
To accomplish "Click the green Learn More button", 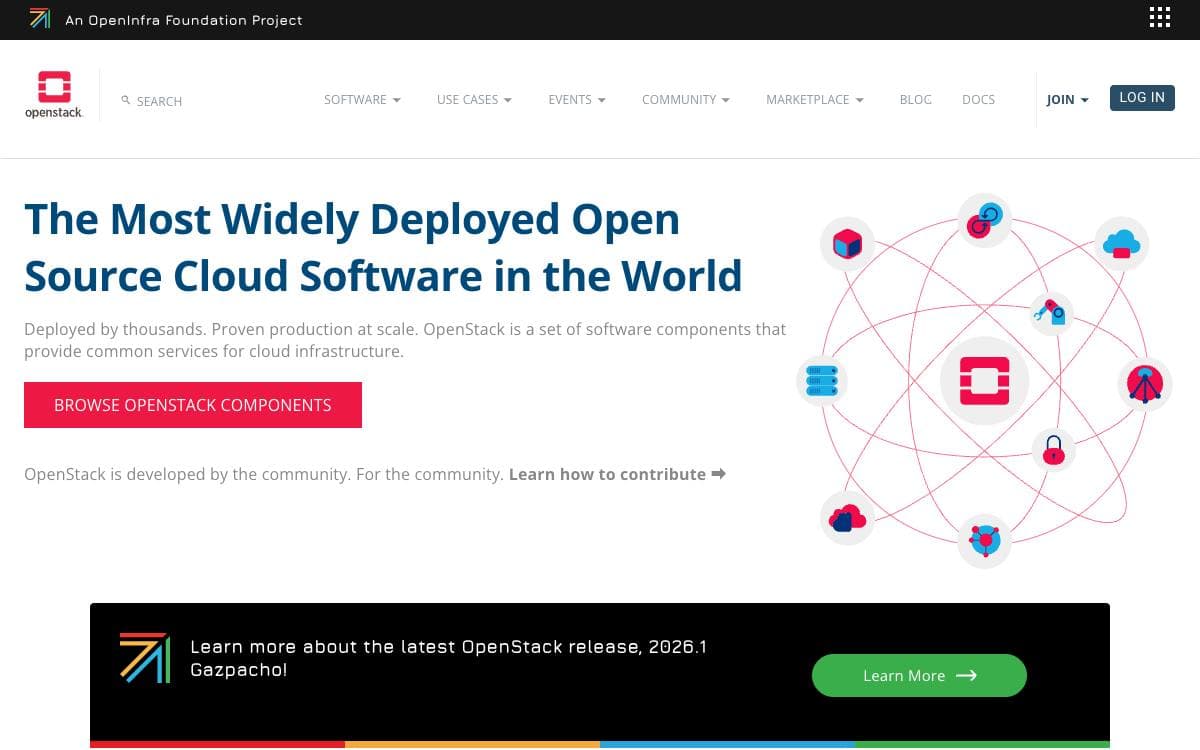I will click(x=919, y=675).
